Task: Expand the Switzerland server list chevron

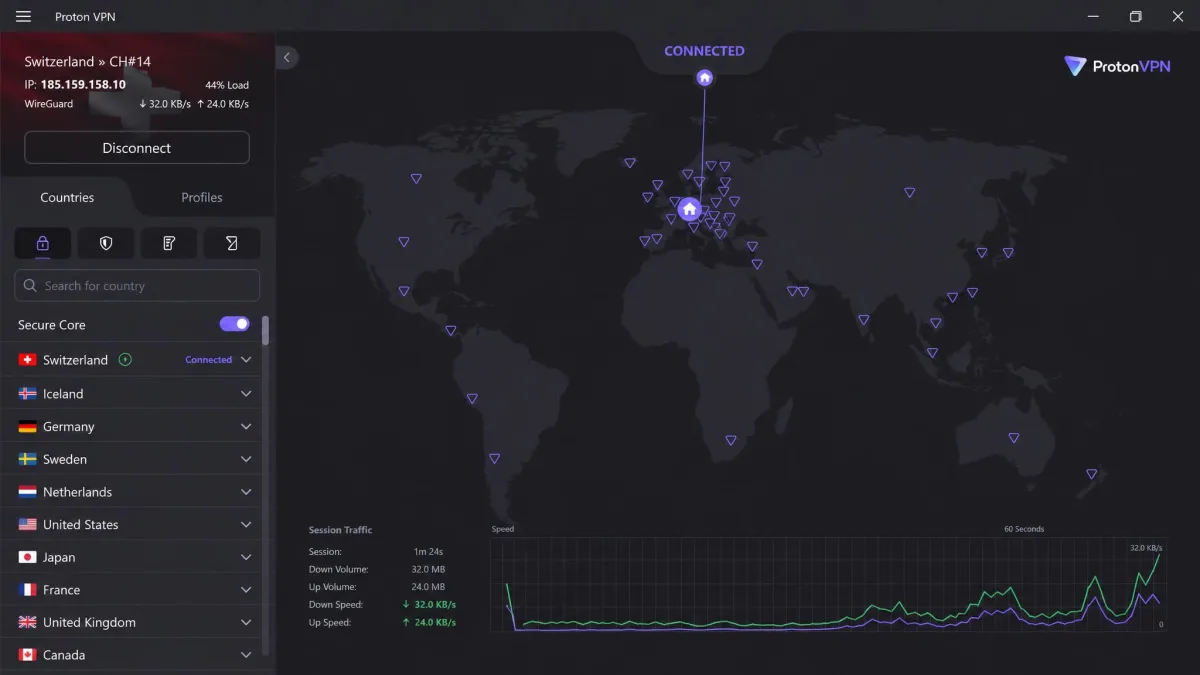Action: point(246,360)
